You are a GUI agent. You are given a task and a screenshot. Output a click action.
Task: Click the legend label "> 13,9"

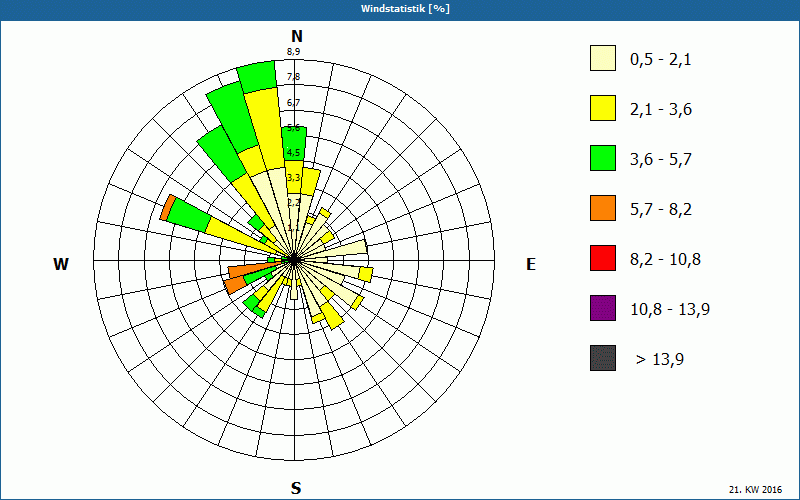pos(660,360)
